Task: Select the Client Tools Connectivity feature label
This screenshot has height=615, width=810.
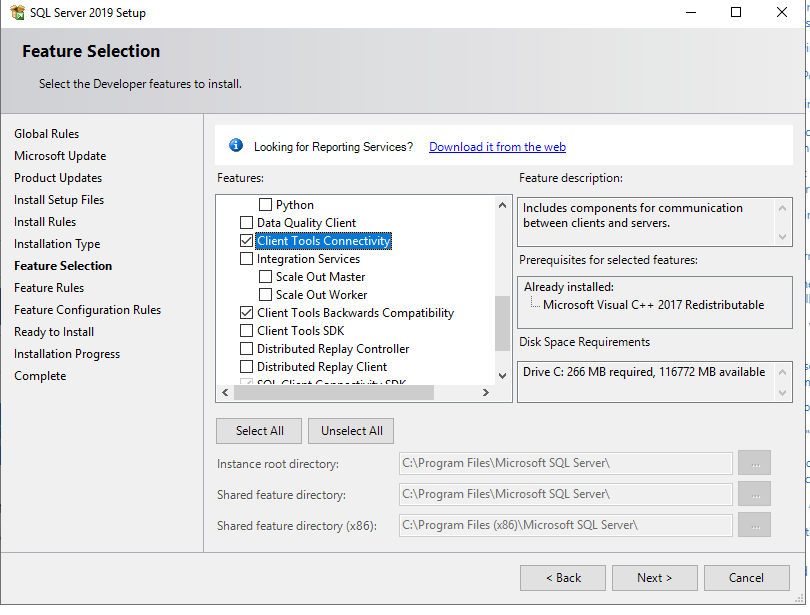Action: click(x=324, y=241)
